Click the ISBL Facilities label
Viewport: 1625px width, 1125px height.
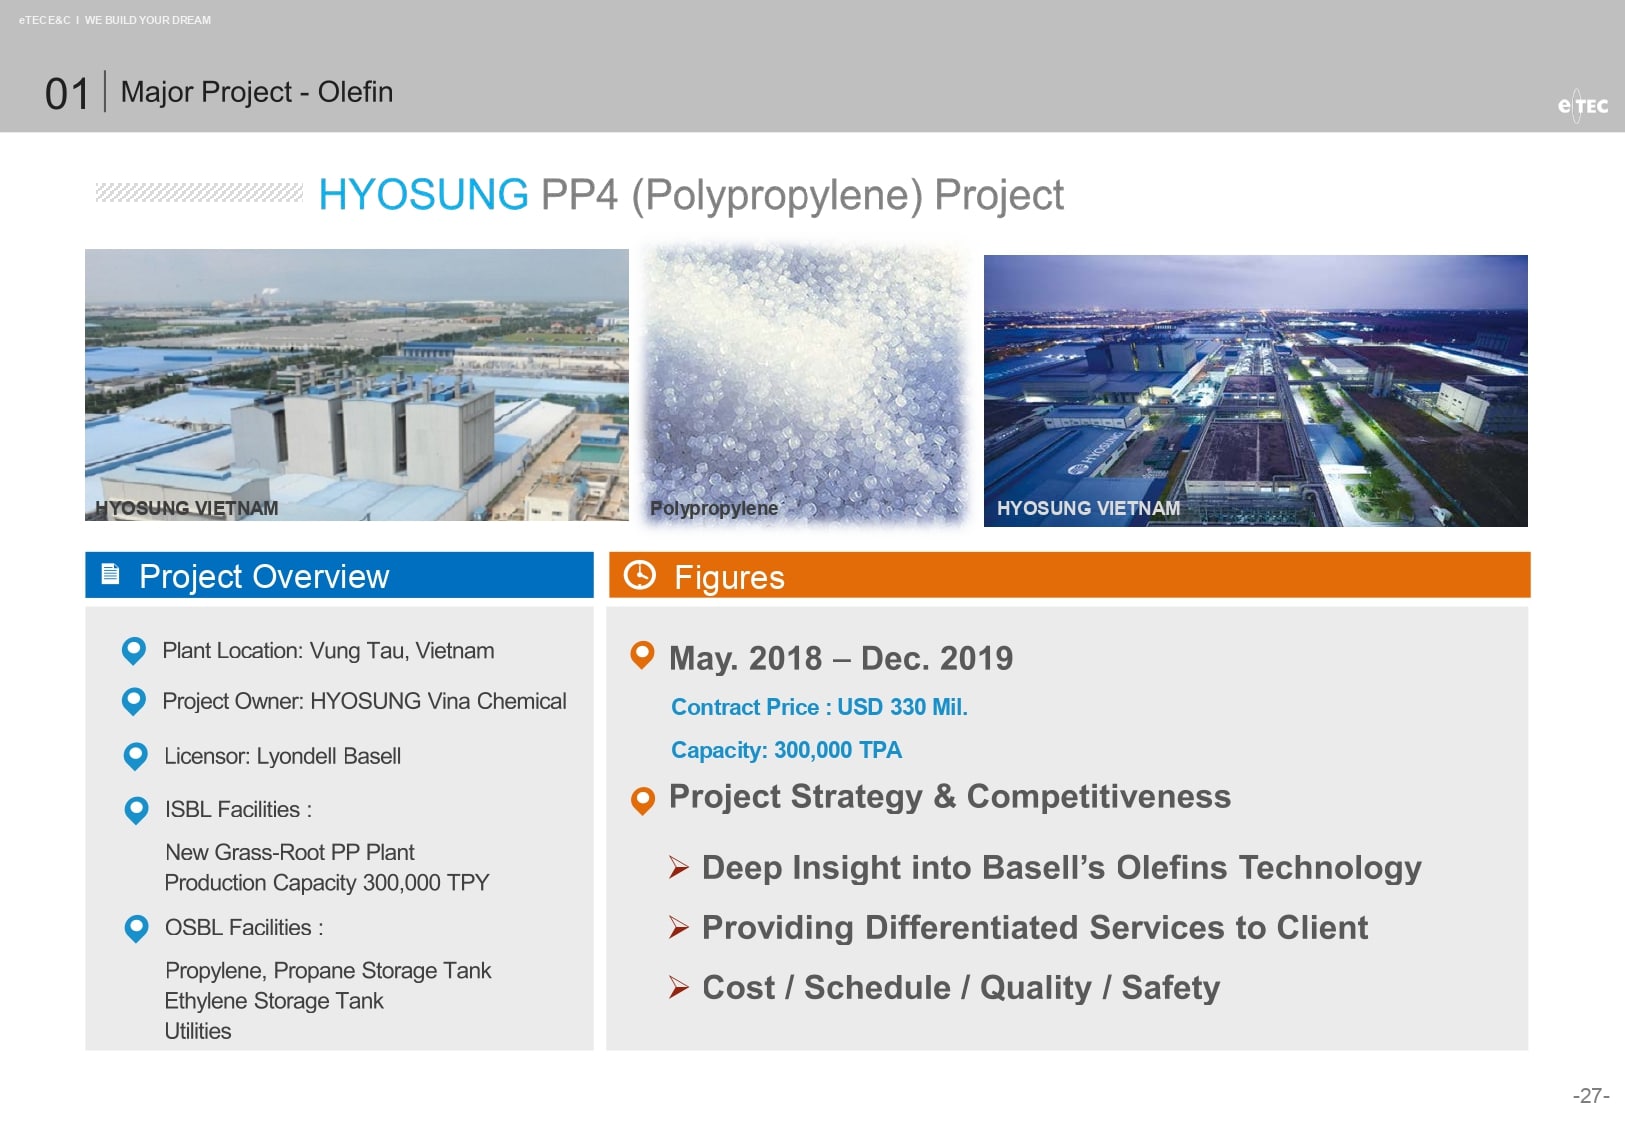(x=238, y=810)
